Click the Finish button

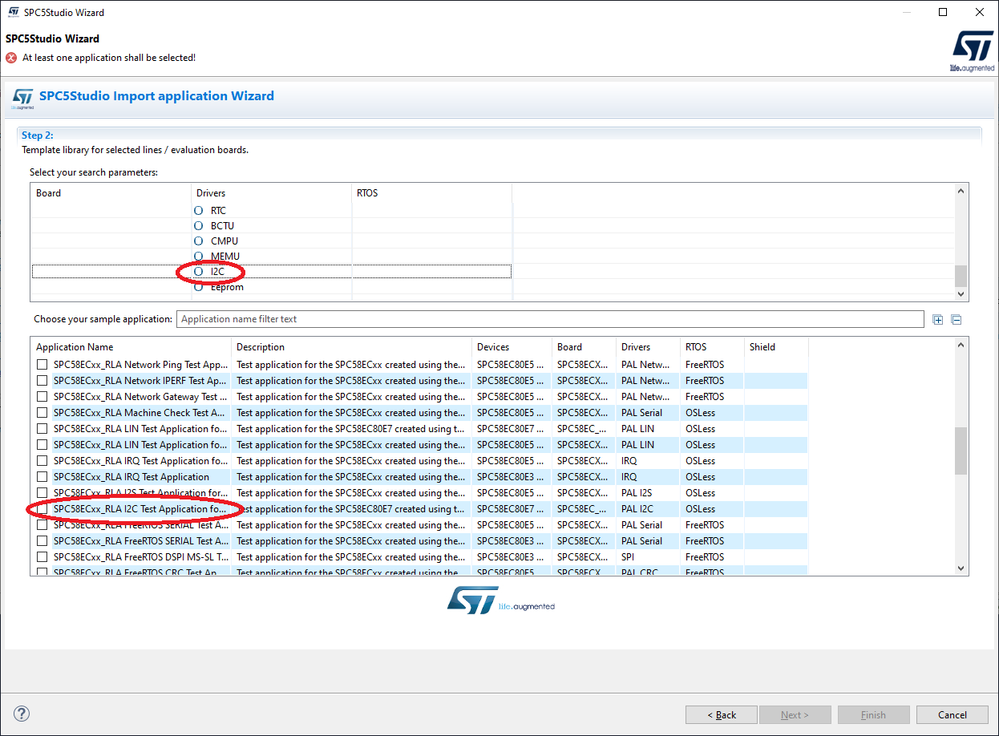(873, 715)
